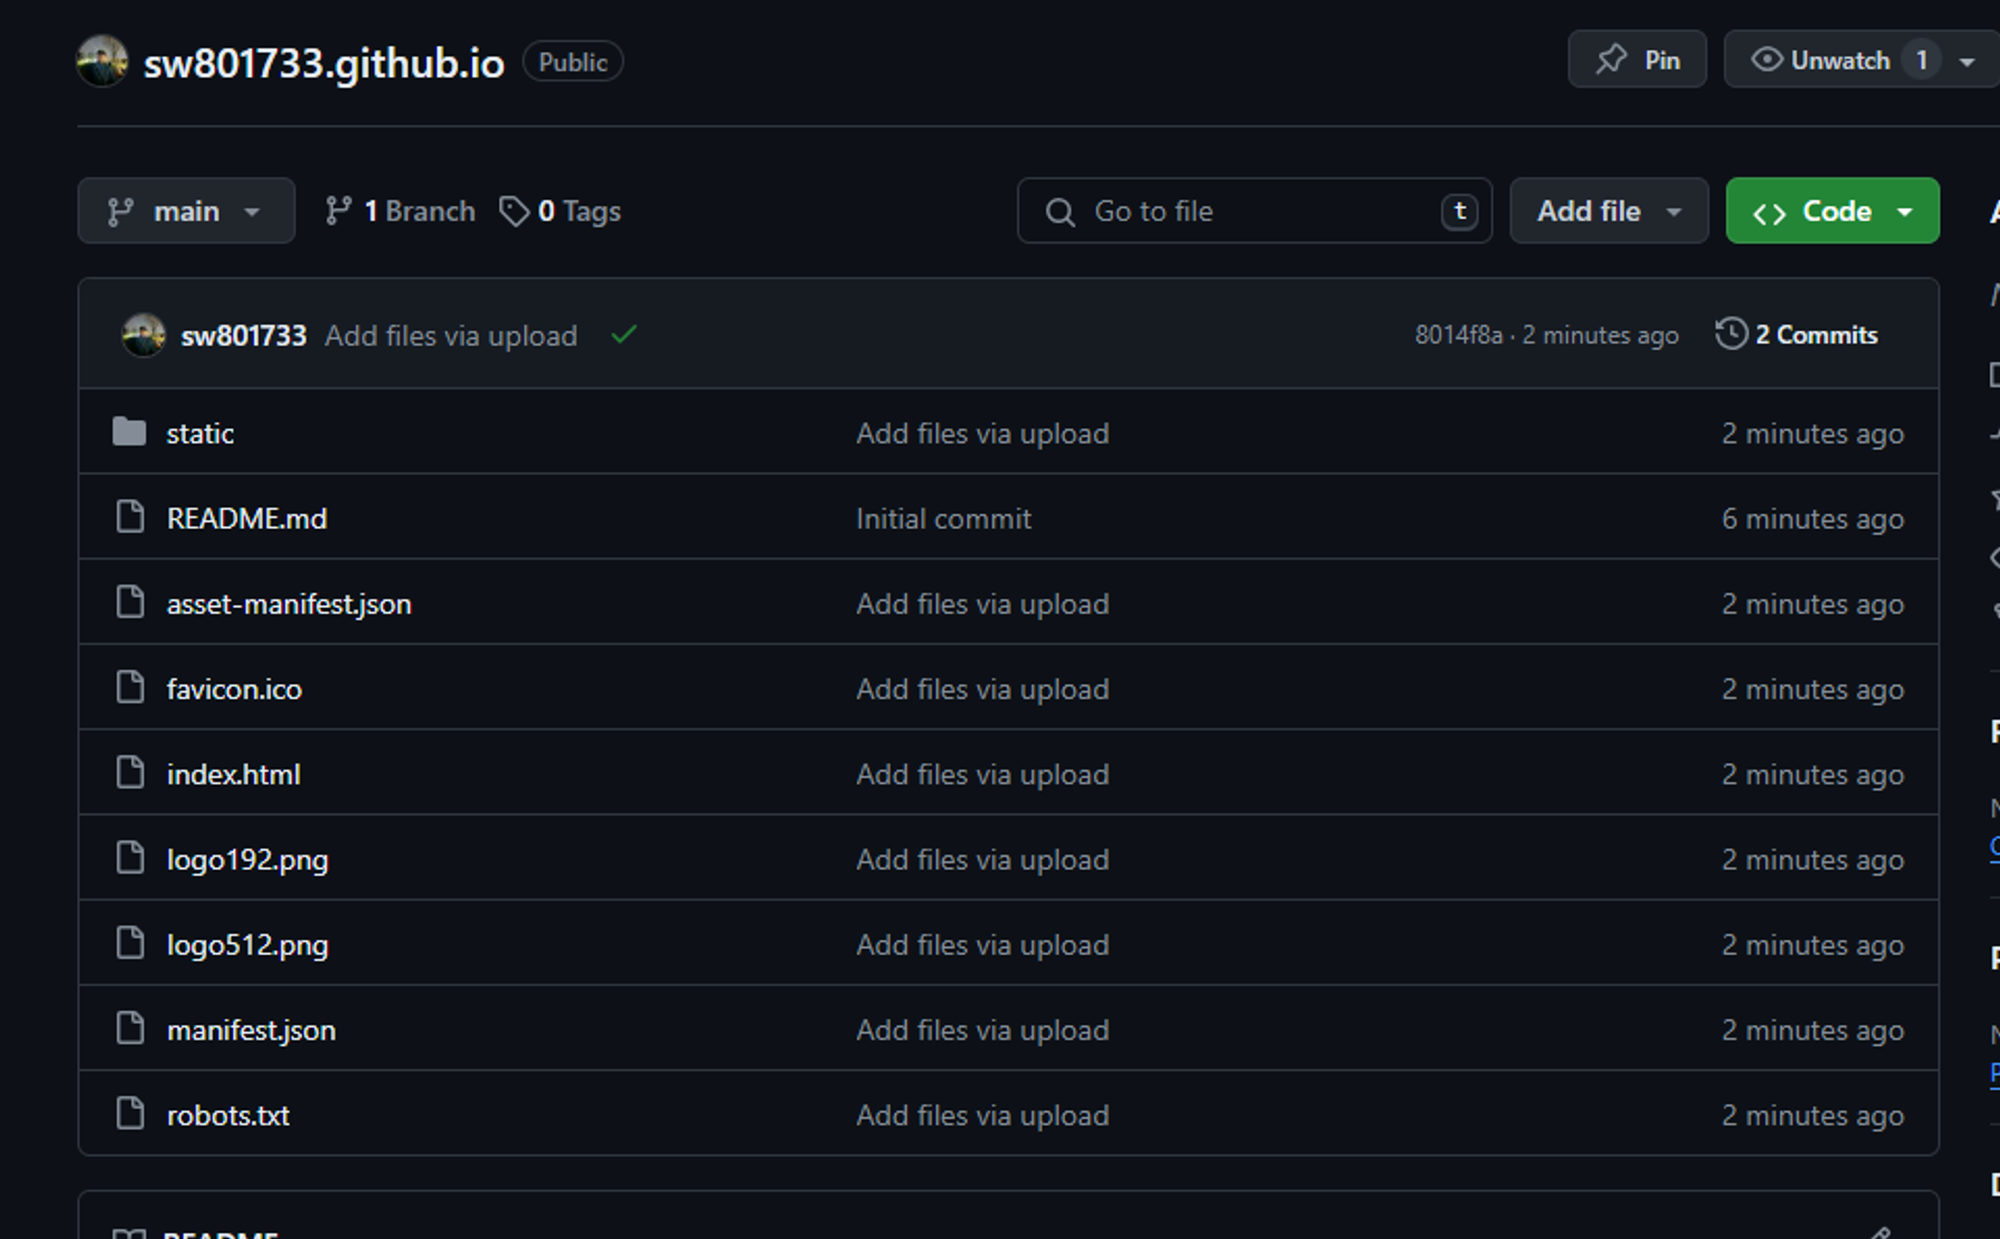The image size is (2000, 1239).
Task: Click the README.md file icon
Action: (x=130, y=517)
